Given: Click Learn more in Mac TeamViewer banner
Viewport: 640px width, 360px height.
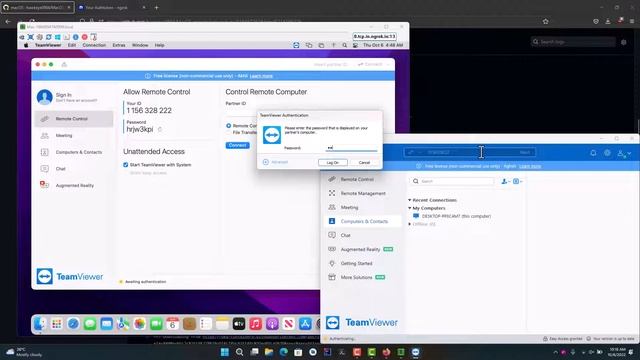Looking at the screenshot, I should coord(261,76).
